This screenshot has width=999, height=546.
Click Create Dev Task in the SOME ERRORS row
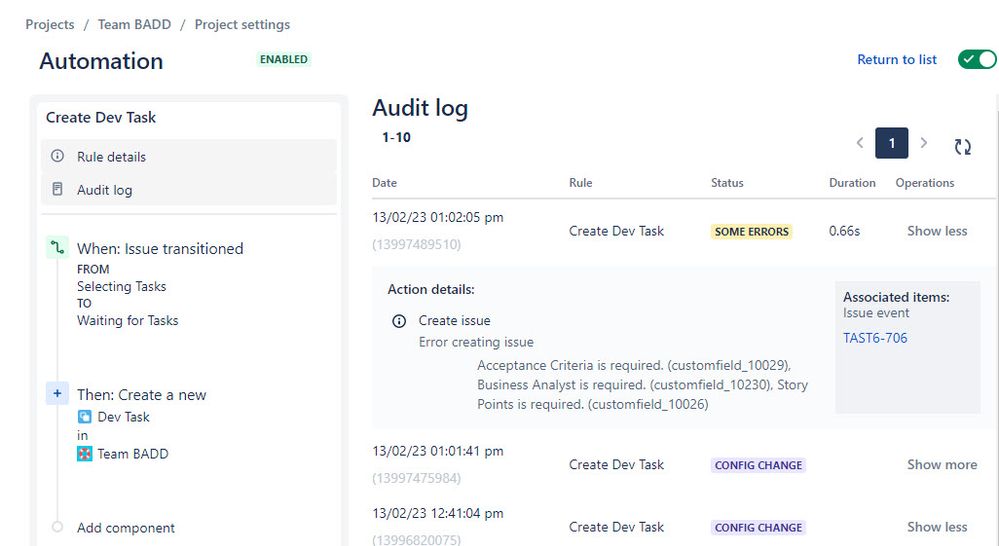click(x=616, y=231)
